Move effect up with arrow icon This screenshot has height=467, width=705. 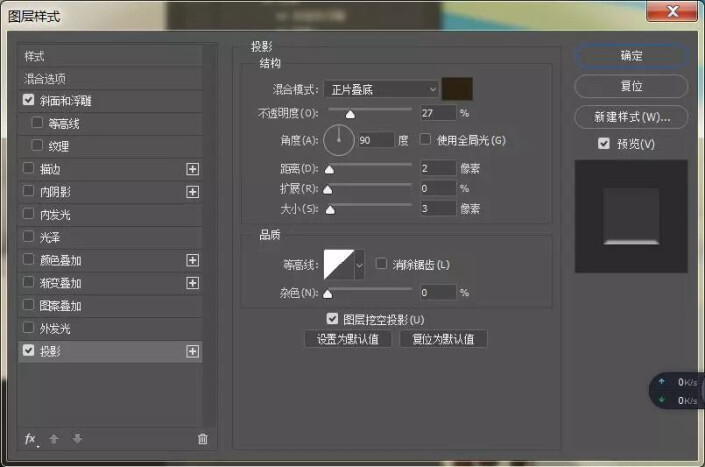[x=55, y=438]
